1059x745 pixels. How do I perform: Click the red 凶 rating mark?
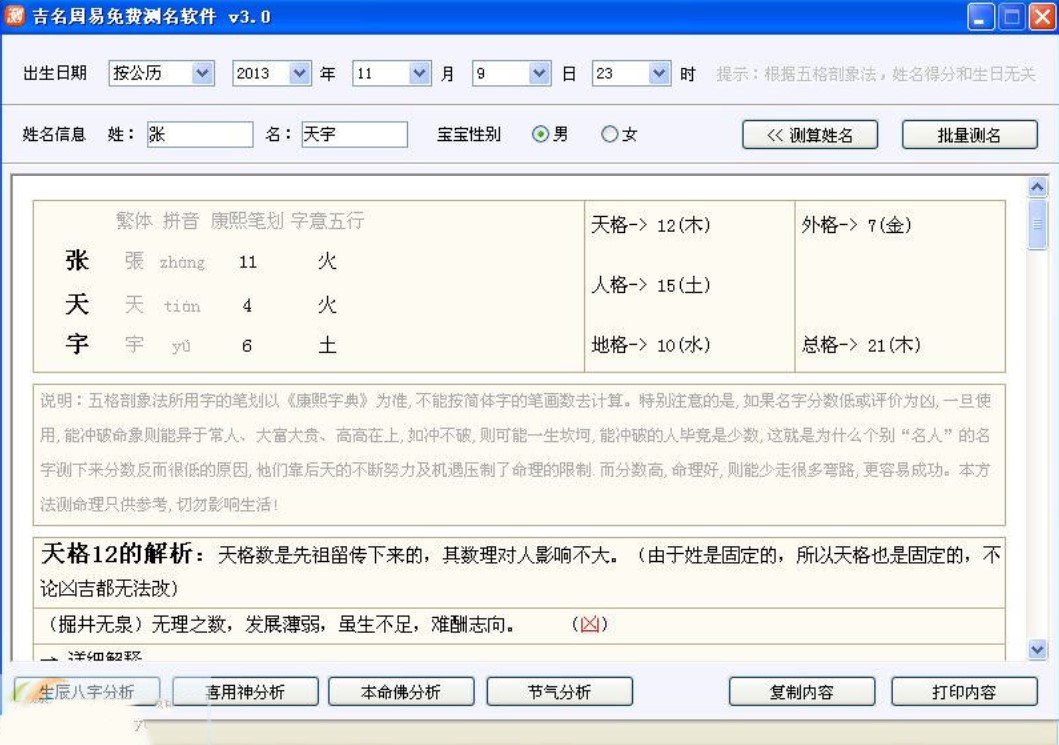(590, 624)
